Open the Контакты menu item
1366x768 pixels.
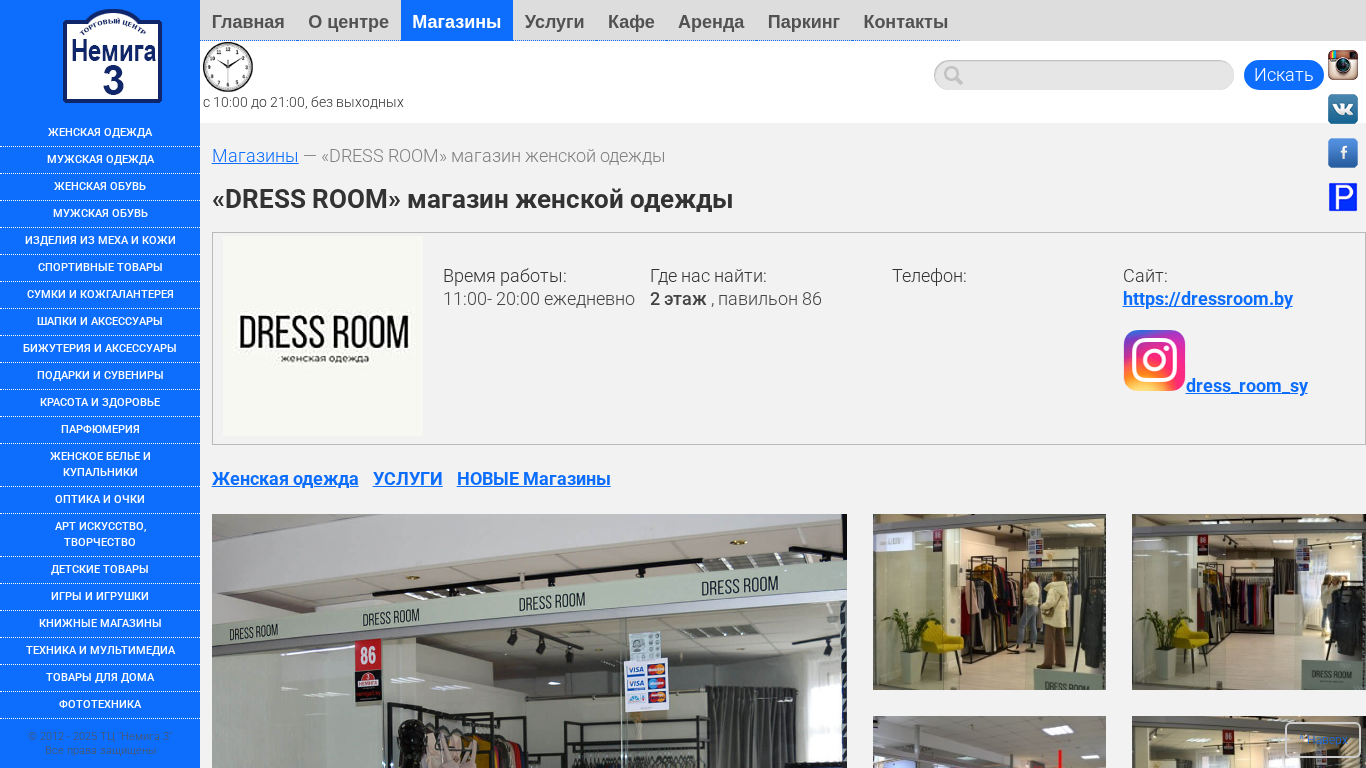point(906,21)
